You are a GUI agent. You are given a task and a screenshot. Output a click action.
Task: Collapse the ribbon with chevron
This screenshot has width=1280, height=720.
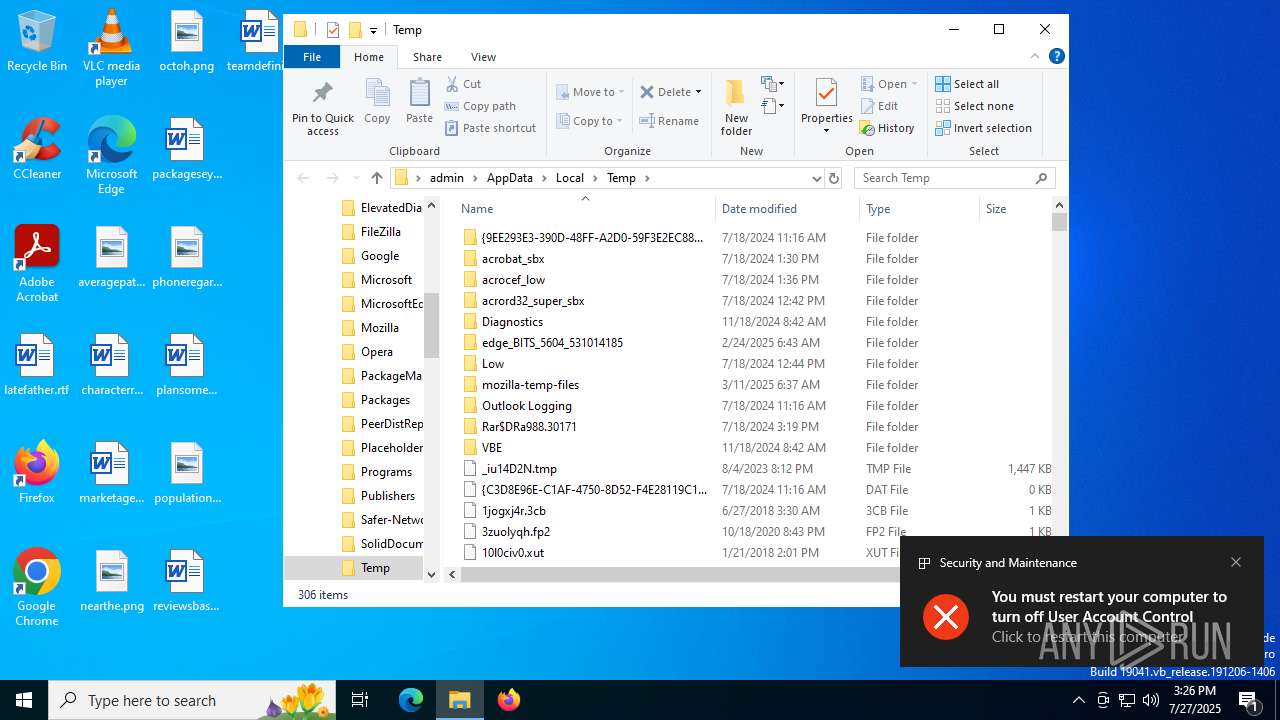(1035, 57)
